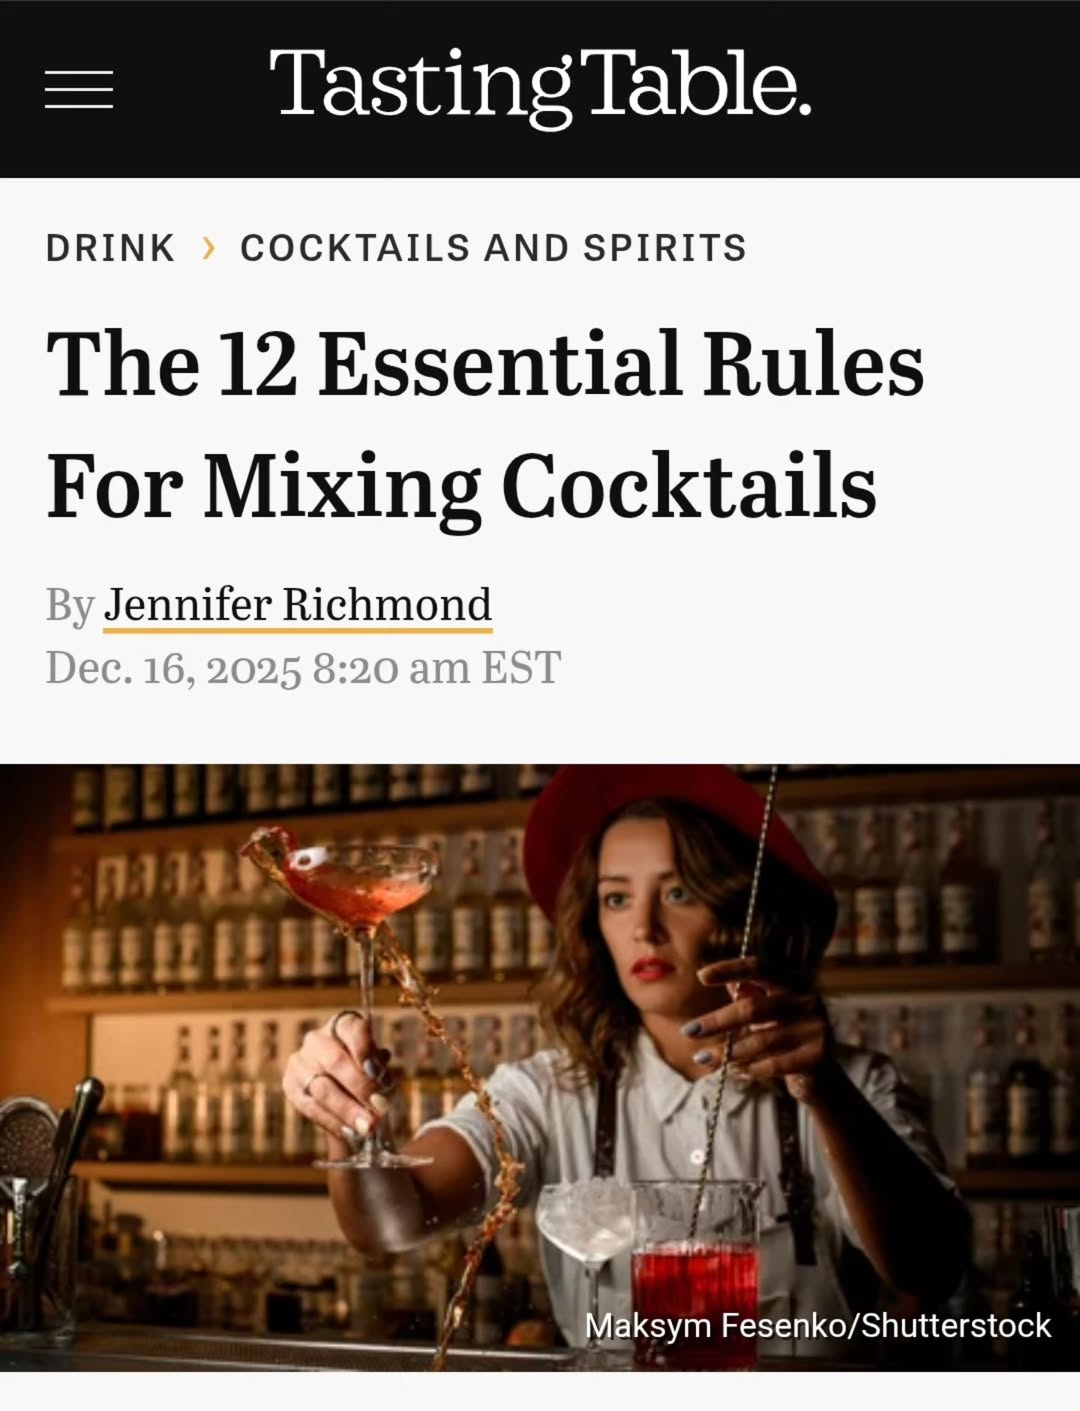Open the bartender hero image
The width and height of the screenshot is (1080, 1411).
pyautogui.click(x=540, y=1067)
